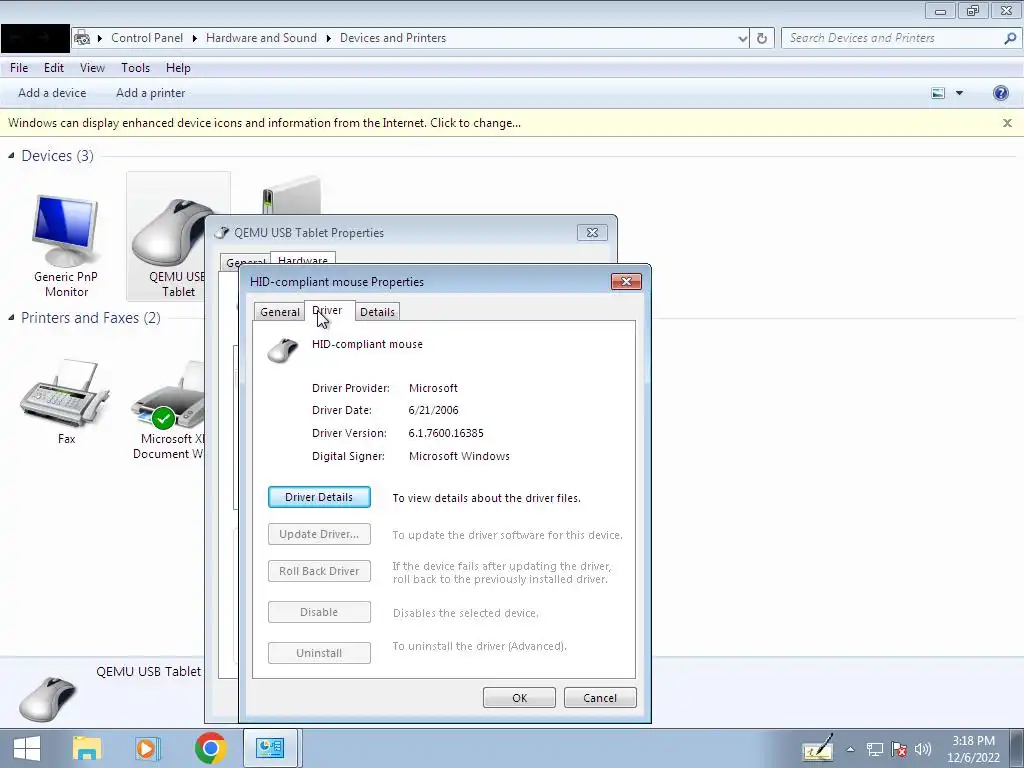Click the refresh button beside the address bar
The width and height of the screenshot is (1024, 768).
click(x=761, y=38)
